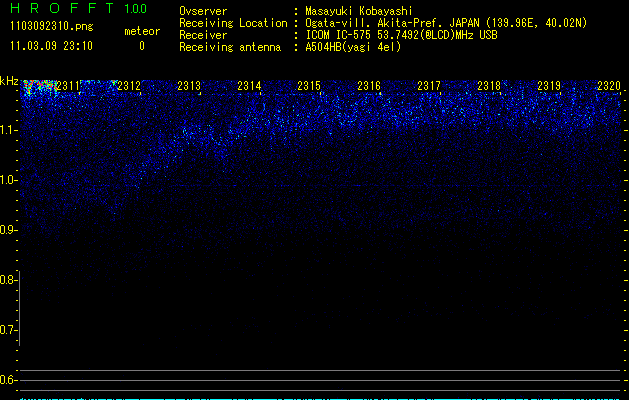Click the Receiving antenna label
Viewport: 629px width, 400px height.
(x=230, y=47)
